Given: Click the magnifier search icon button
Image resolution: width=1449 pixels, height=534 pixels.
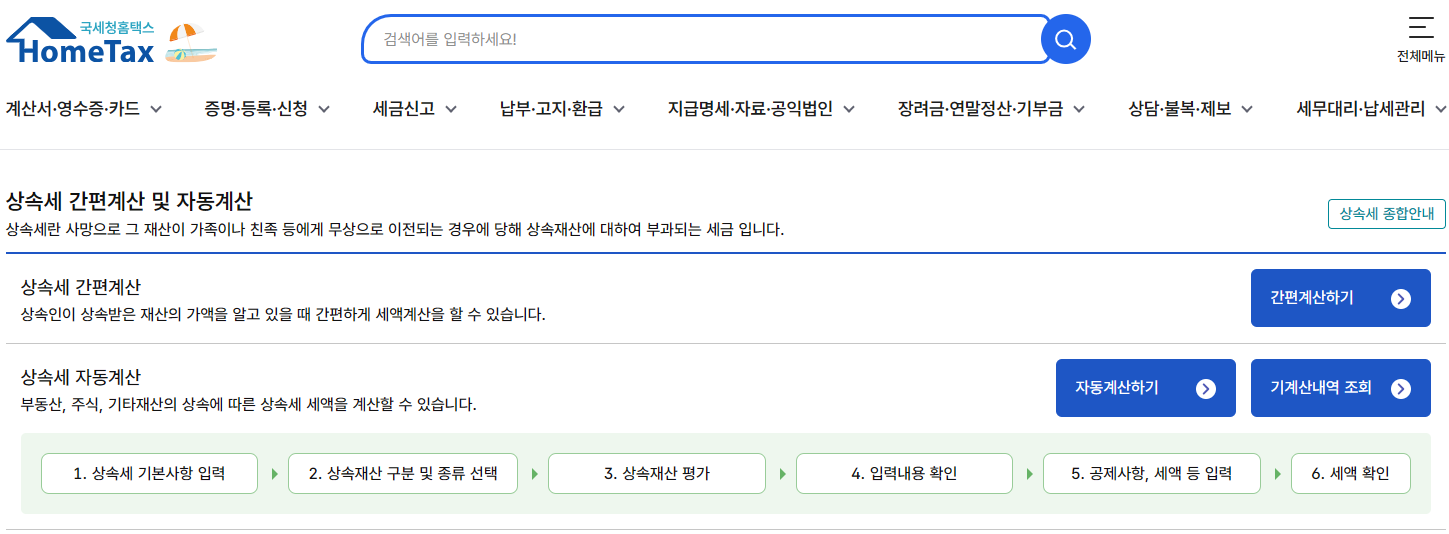Looking at the screenshot, I should click(1065, 40).
